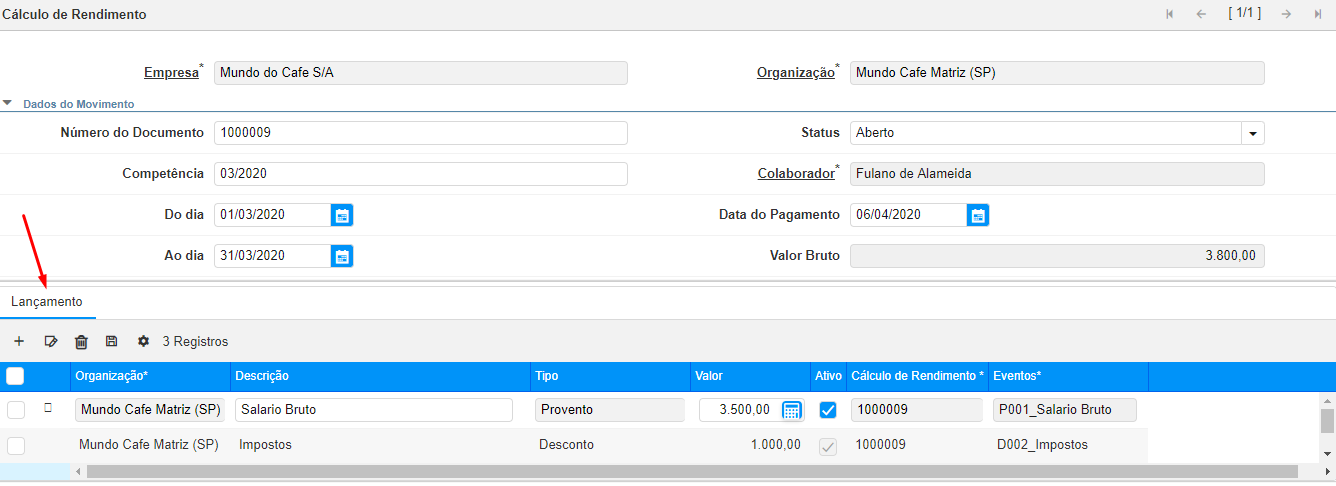
Task: Open the Status dropdown
Action: (1253, 133)
